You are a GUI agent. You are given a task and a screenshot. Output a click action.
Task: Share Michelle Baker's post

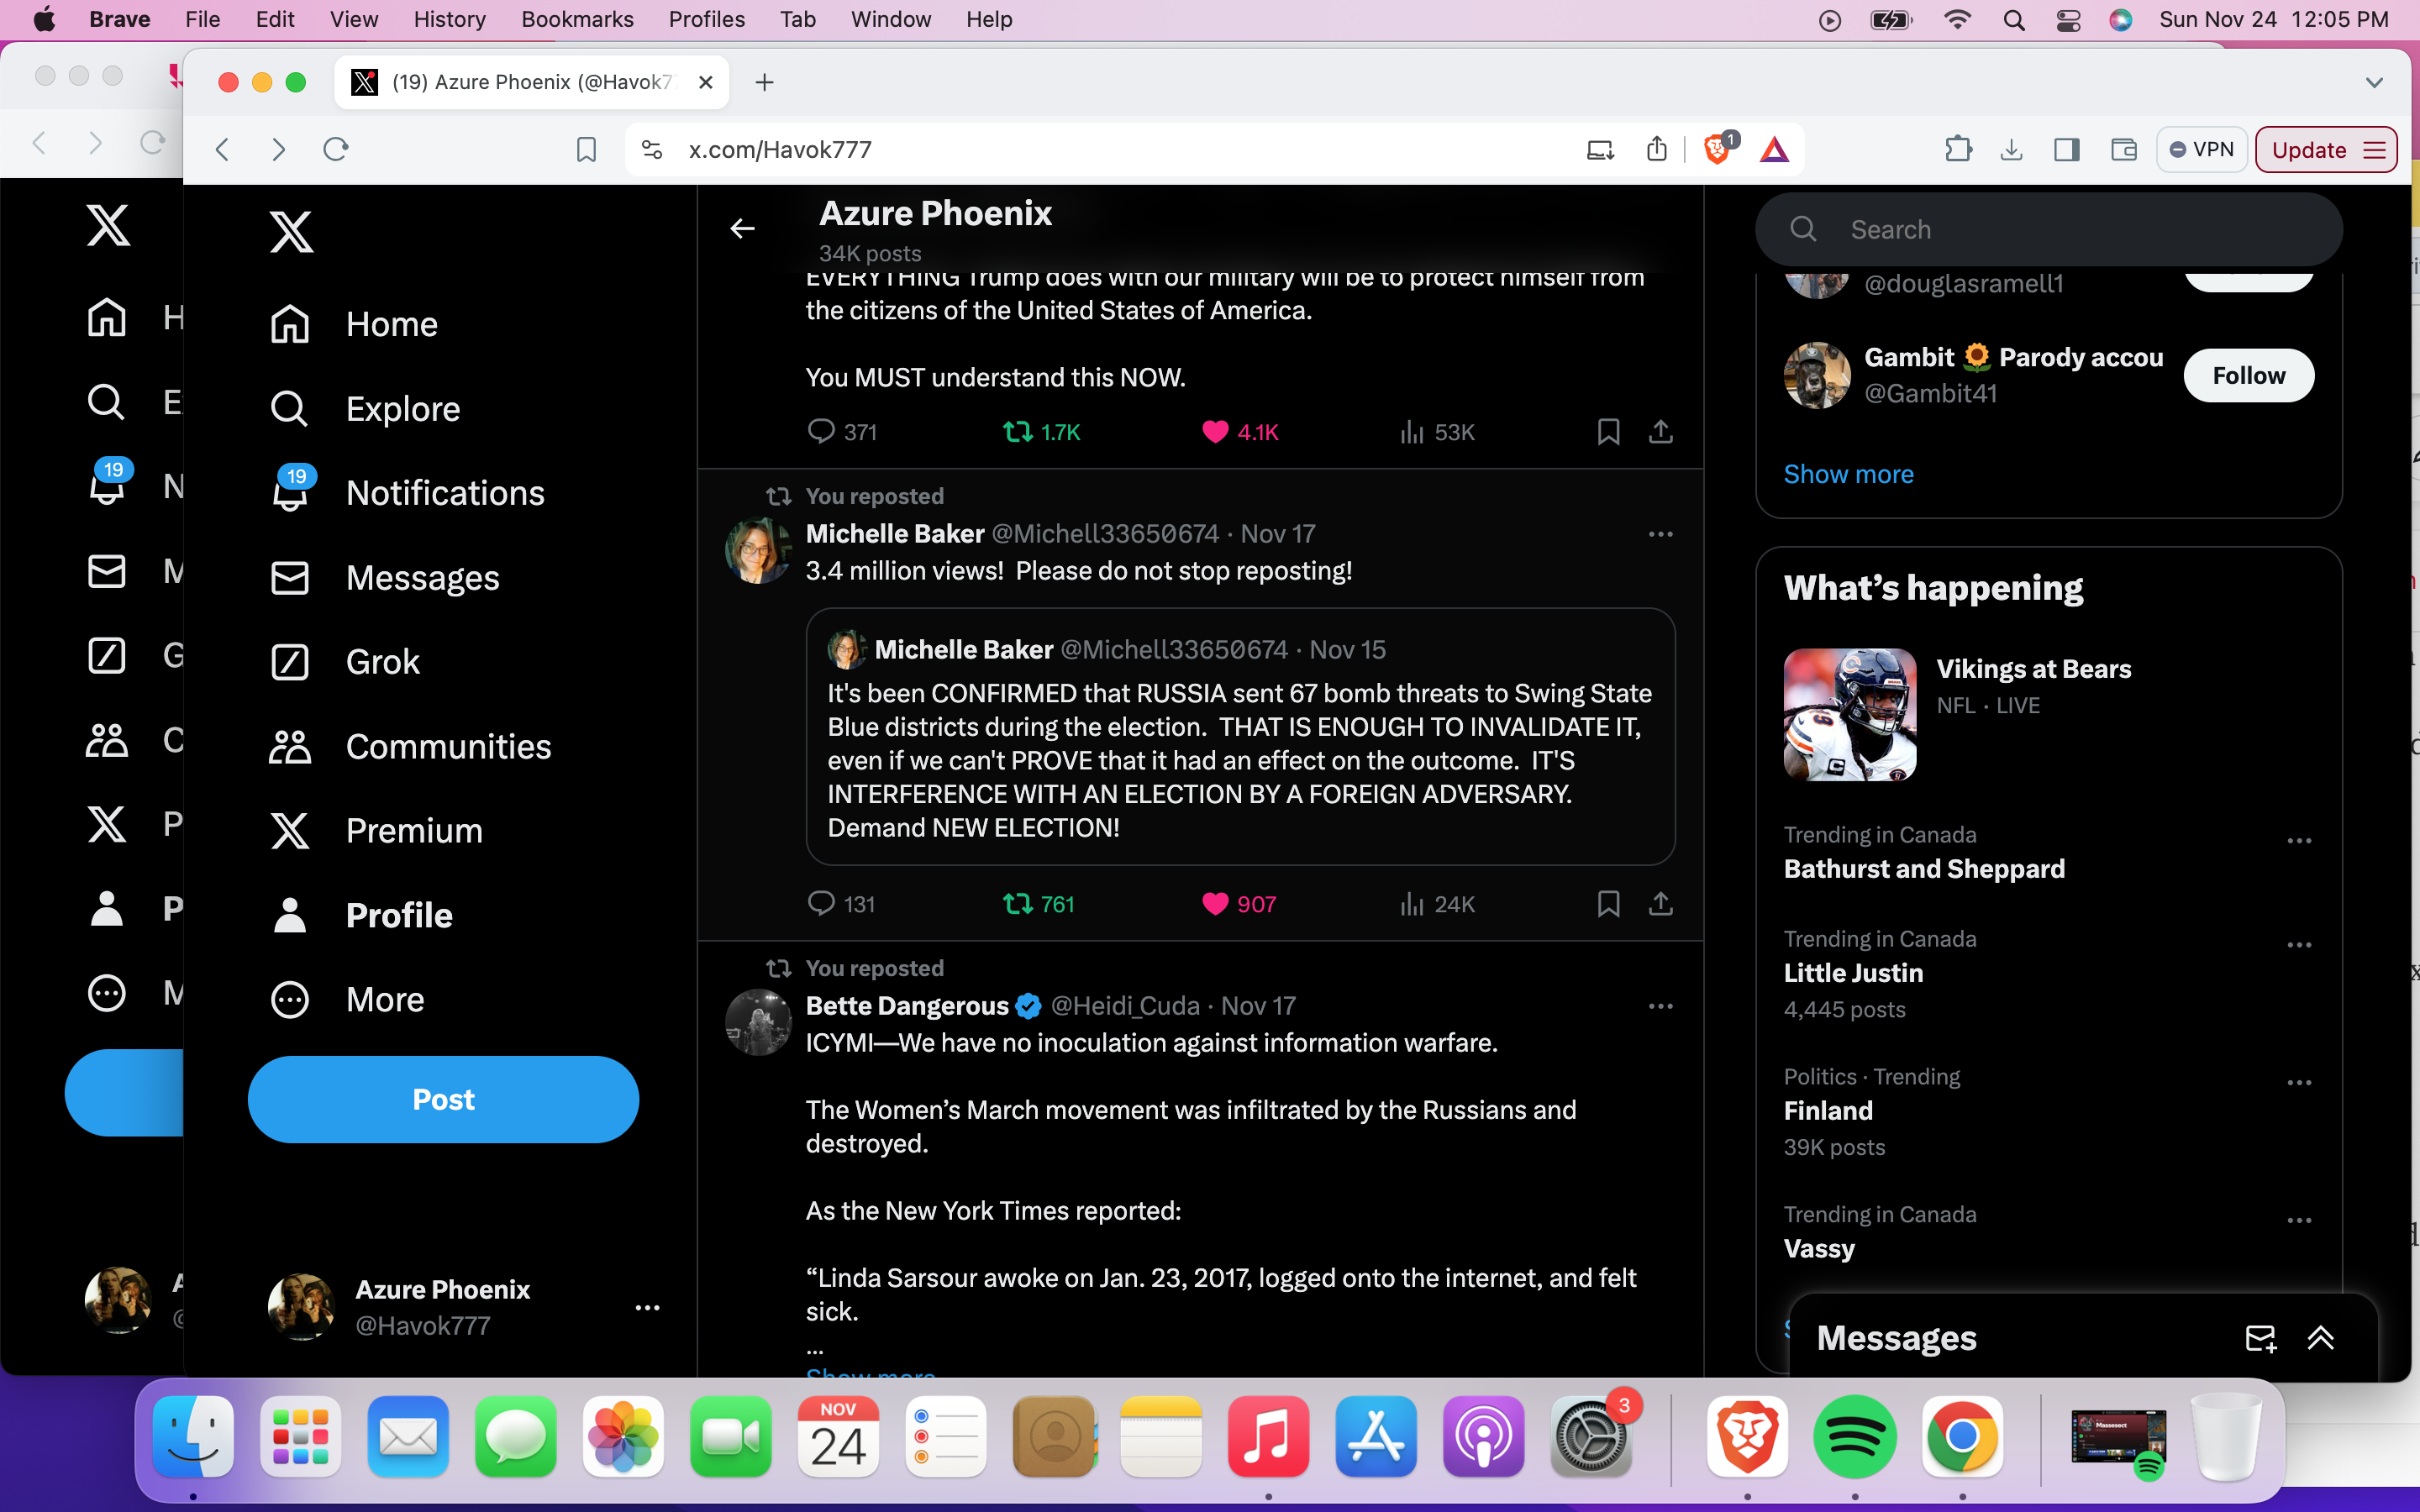click(x=1660, y=904)
